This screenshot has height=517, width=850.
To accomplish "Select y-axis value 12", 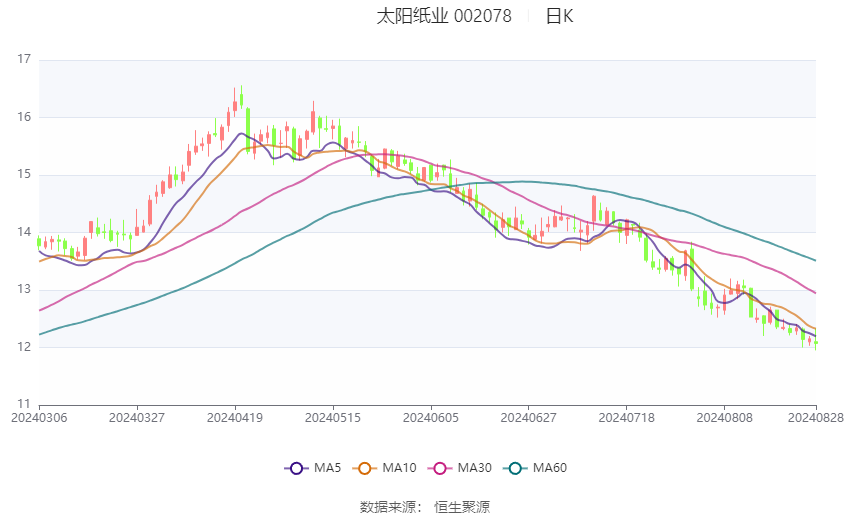I will [24, 347].
